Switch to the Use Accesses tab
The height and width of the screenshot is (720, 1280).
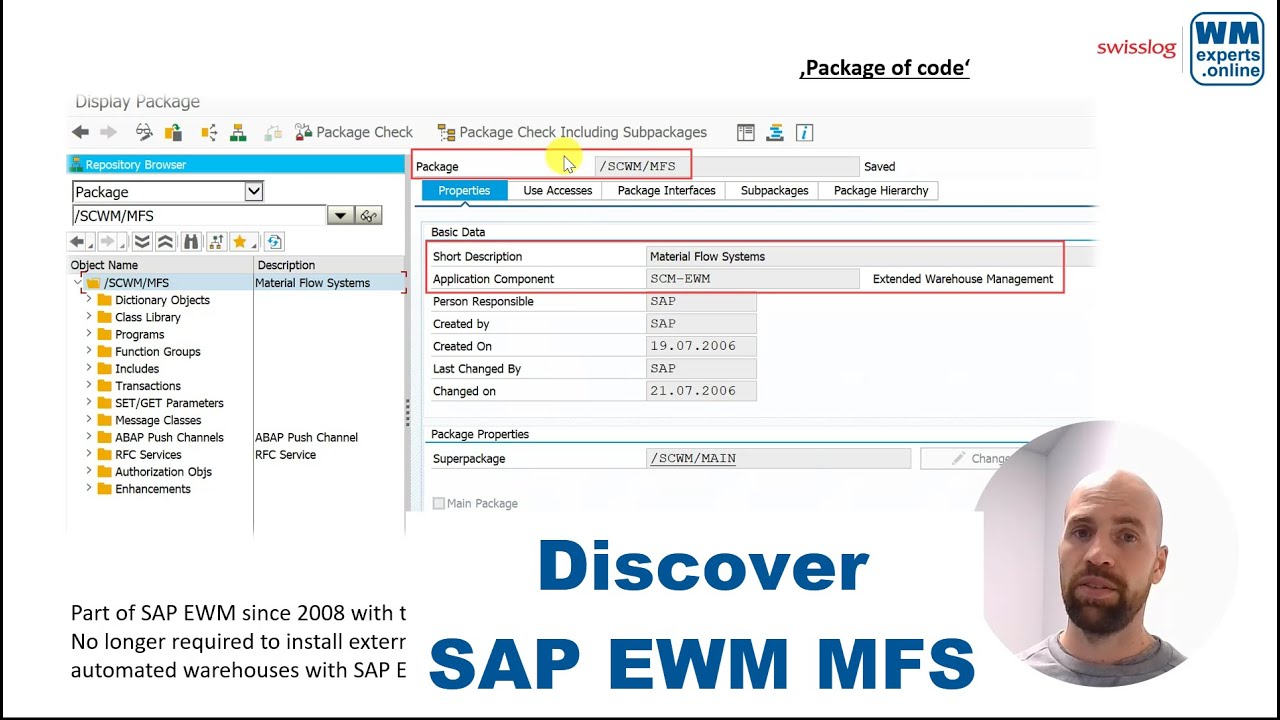tap(557, 190)
